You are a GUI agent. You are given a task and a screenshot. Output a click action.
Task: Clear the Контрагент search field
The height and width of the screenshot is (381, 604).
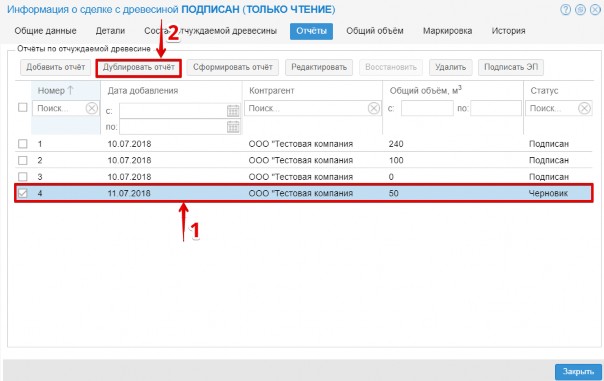click(x=373, y=108)
